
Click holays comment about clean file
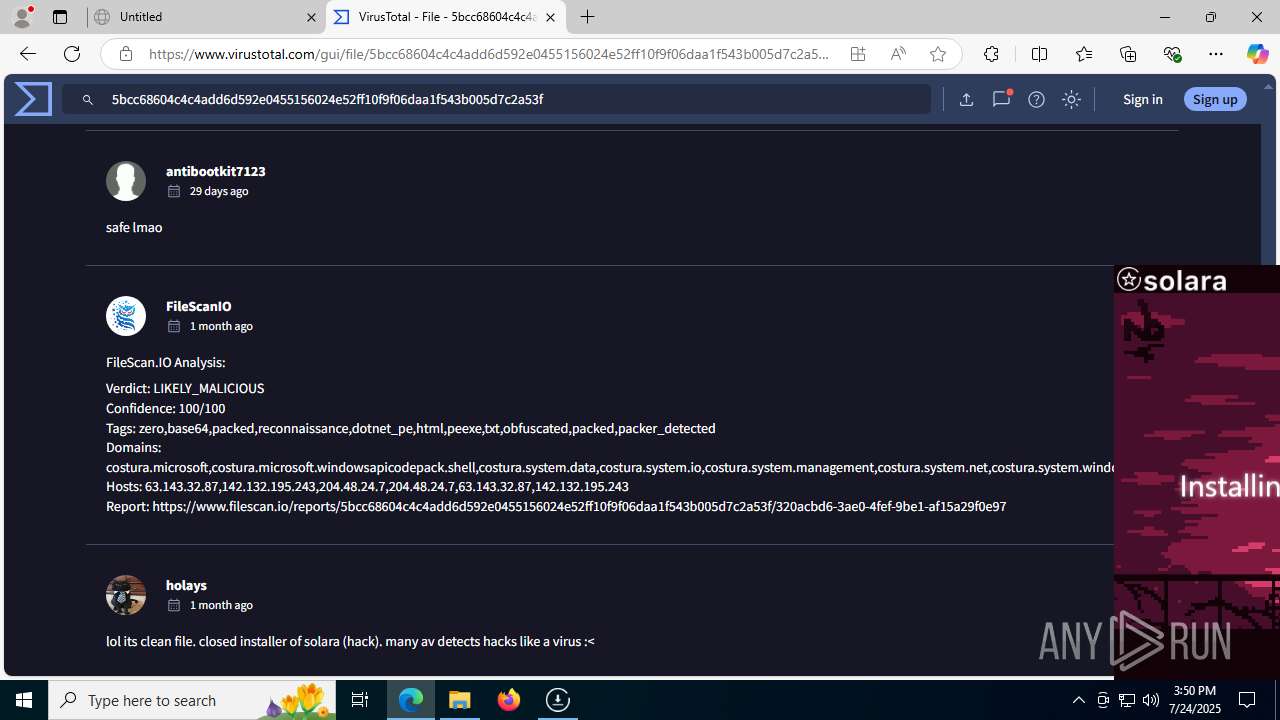tap(350, 641)
